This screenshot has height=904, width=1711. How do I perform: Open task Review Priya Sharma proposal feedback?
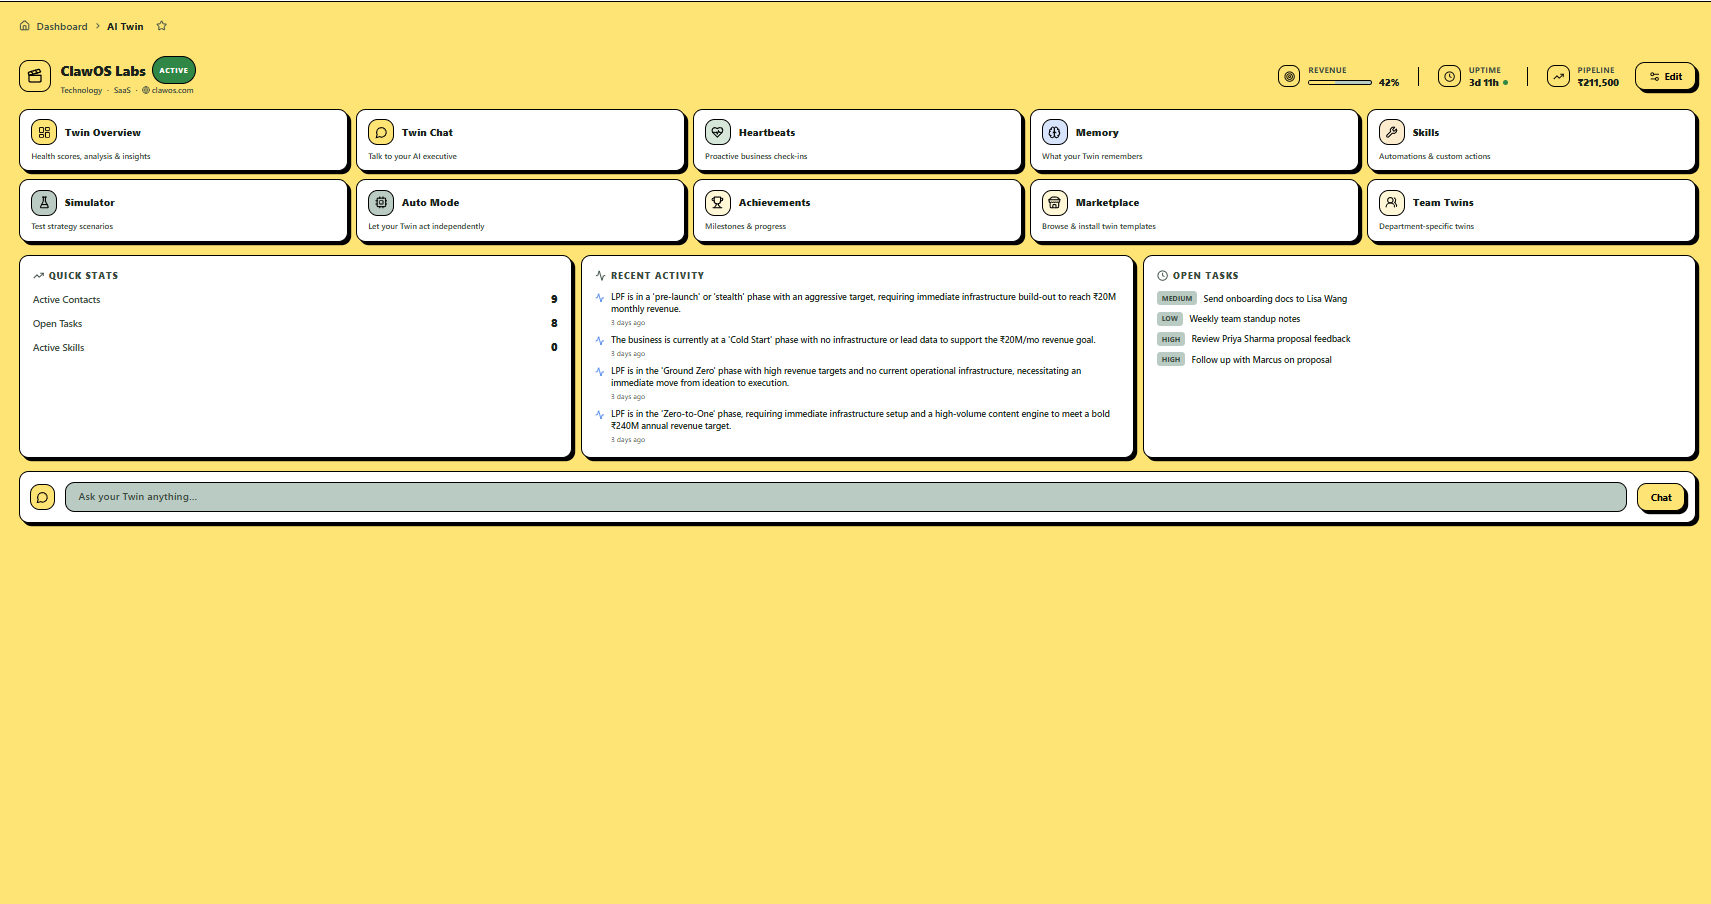tap(1271, 339)
